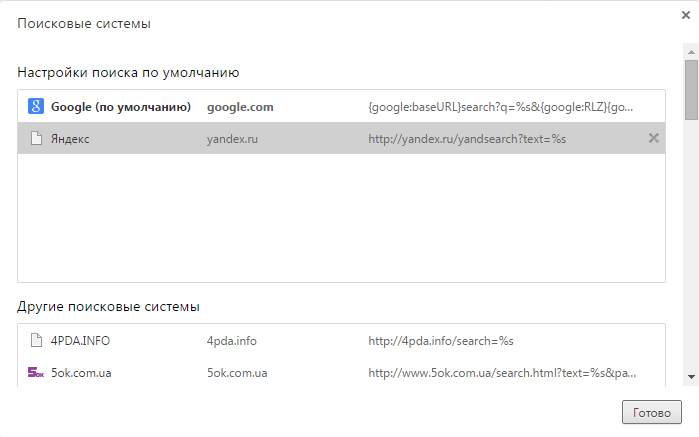Click the 5ok.com.ua search.html URL
Viewport: 699px width, 437px height.
click(500, 373)
